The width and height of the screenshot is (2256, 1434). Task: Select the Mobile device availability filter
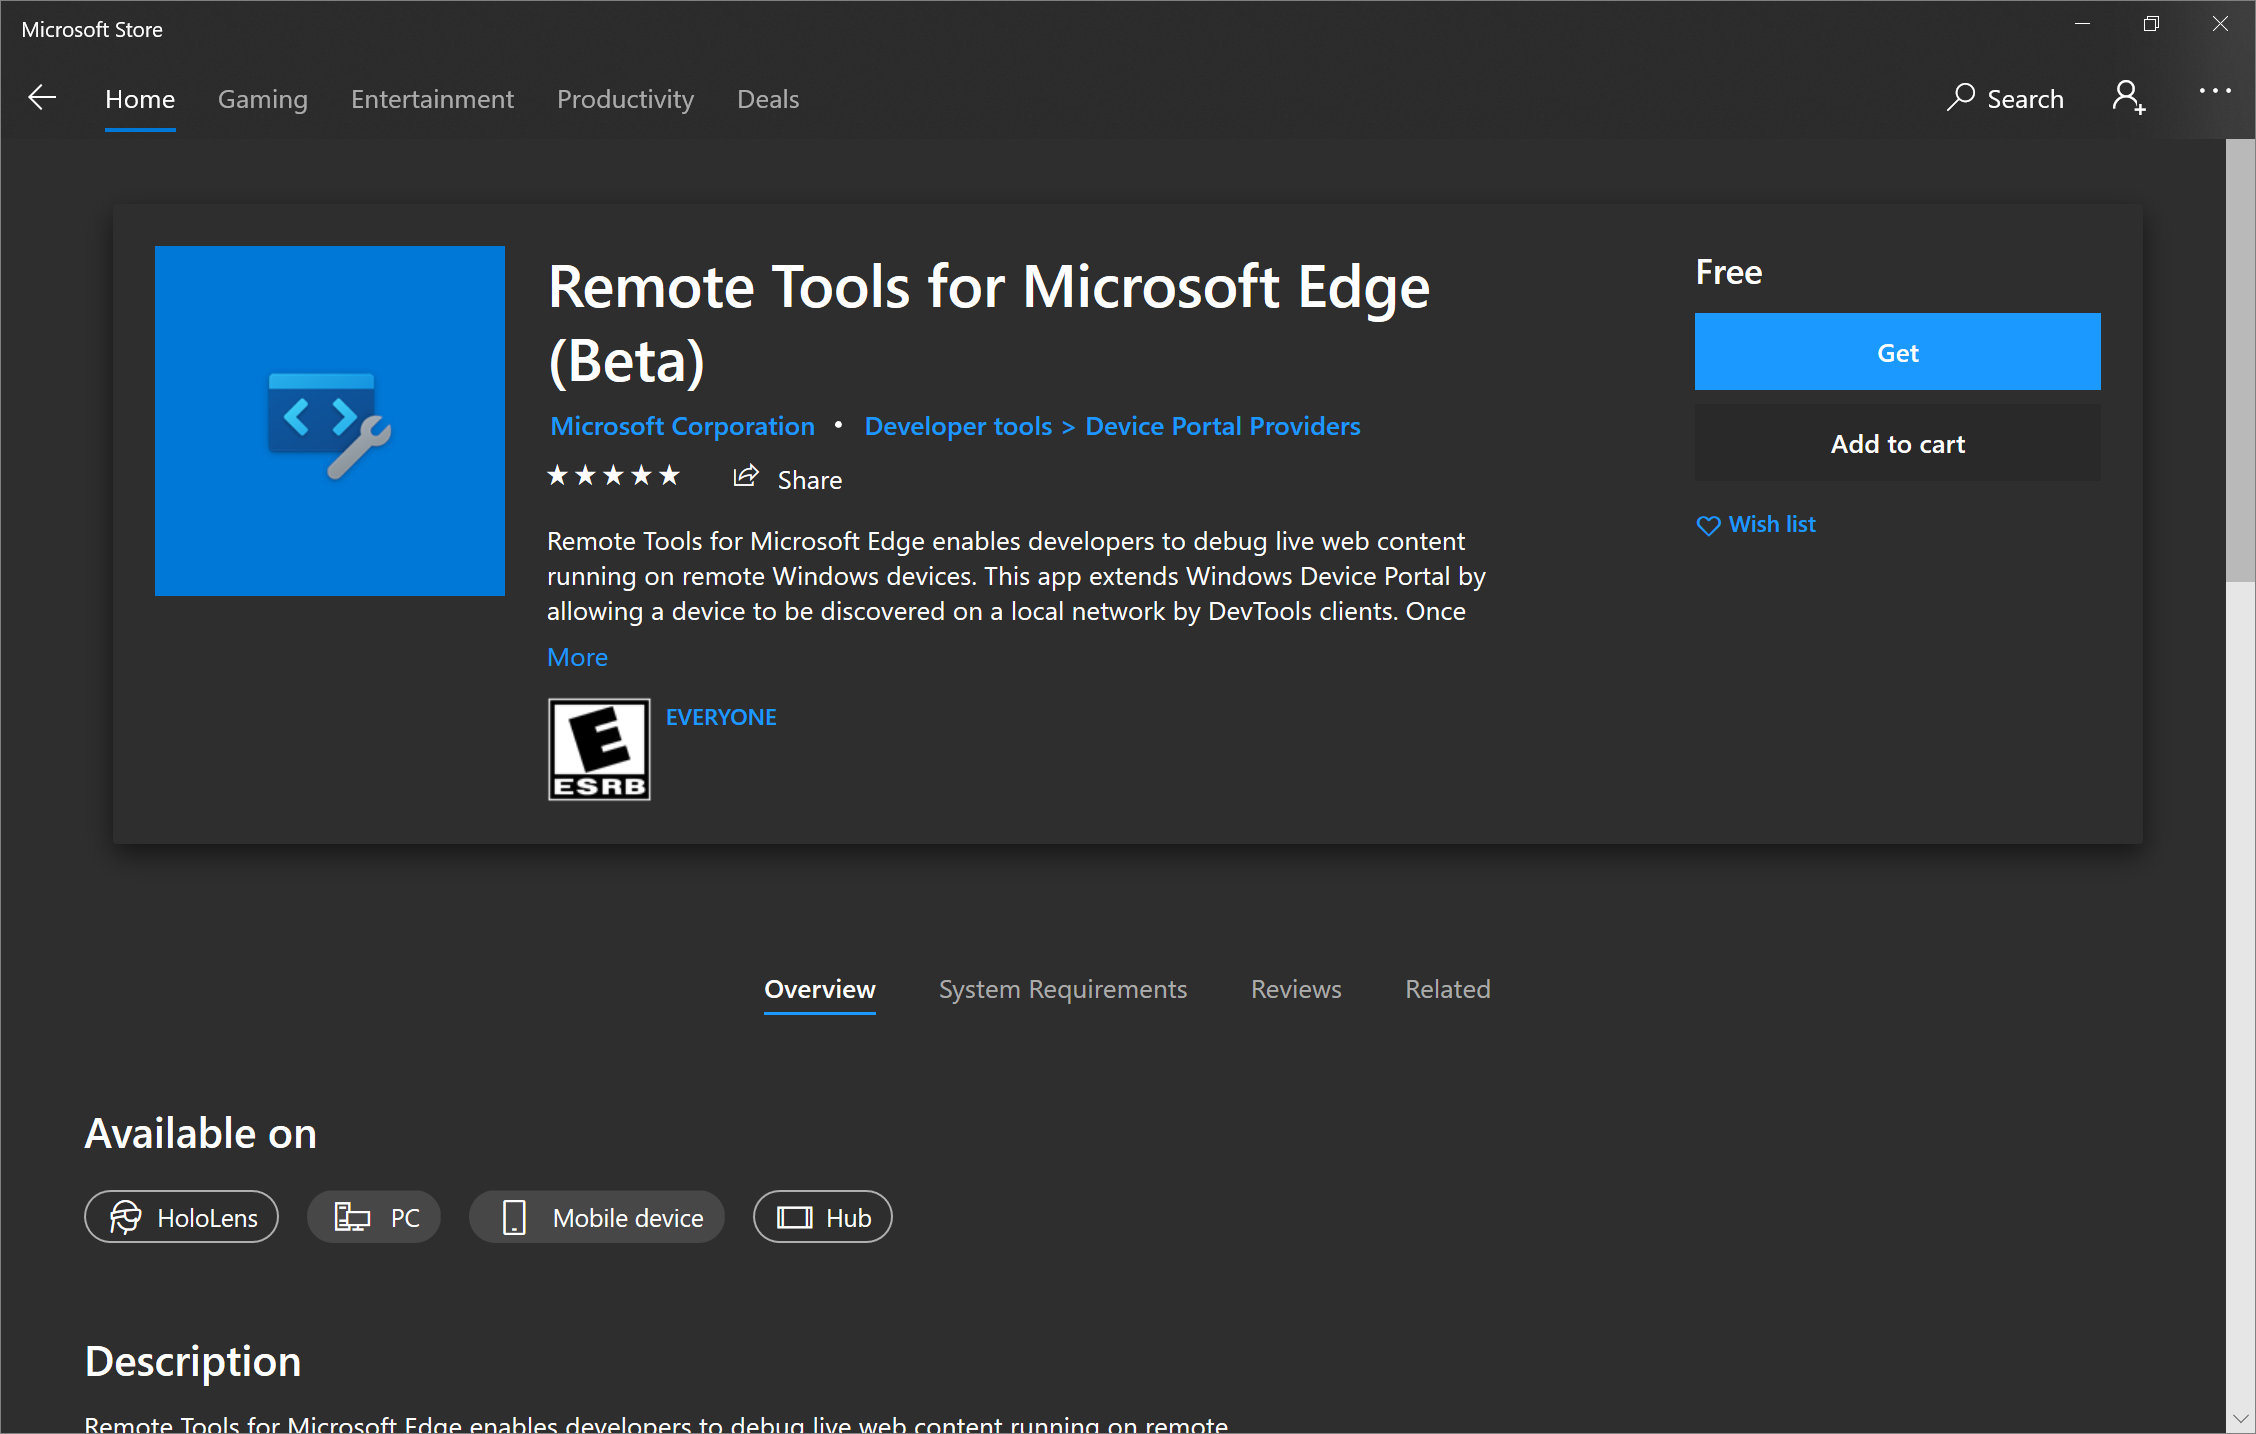595,1217
